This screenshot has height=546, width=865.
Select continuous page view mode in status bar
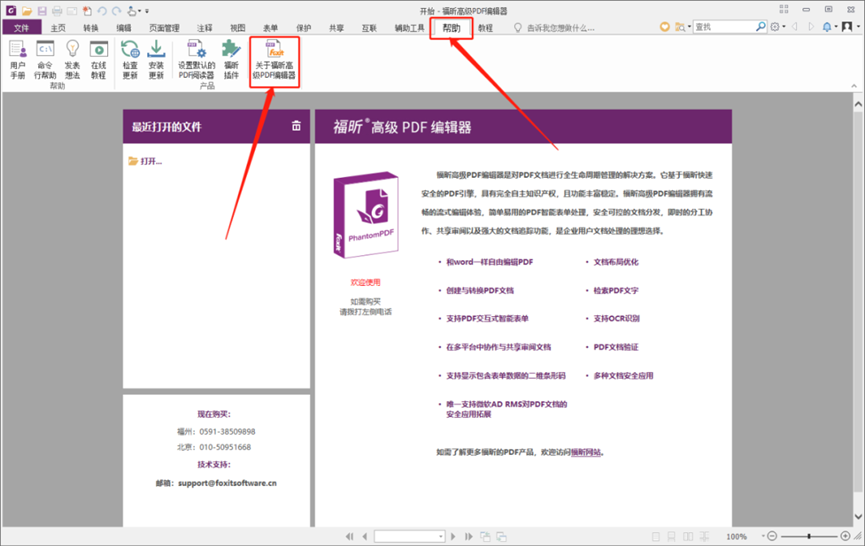click(x=671, y=536)
